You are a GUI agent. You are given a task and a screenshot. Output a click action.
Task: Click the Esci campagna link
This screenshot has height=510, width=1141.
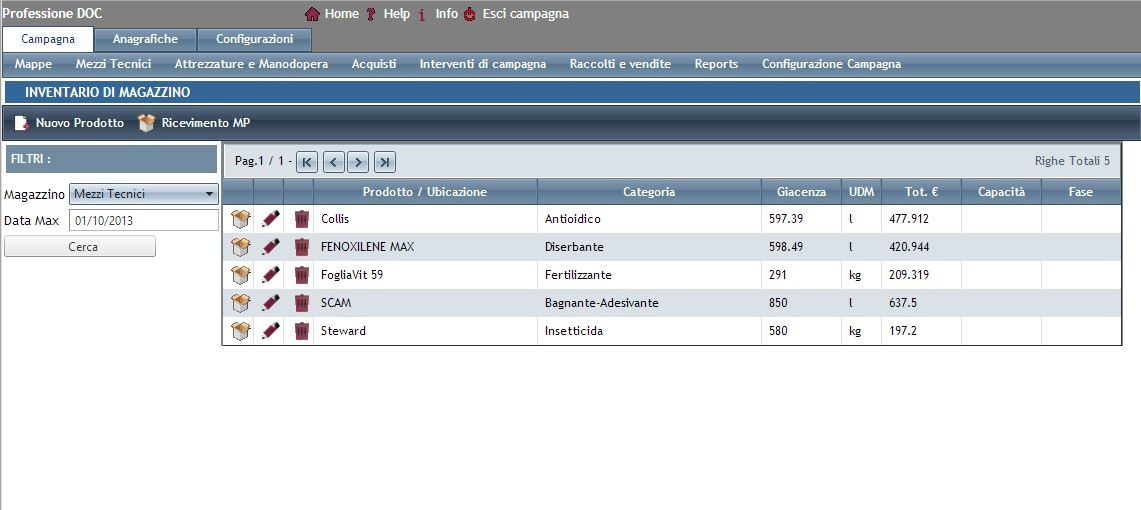[x=525, y=14]
